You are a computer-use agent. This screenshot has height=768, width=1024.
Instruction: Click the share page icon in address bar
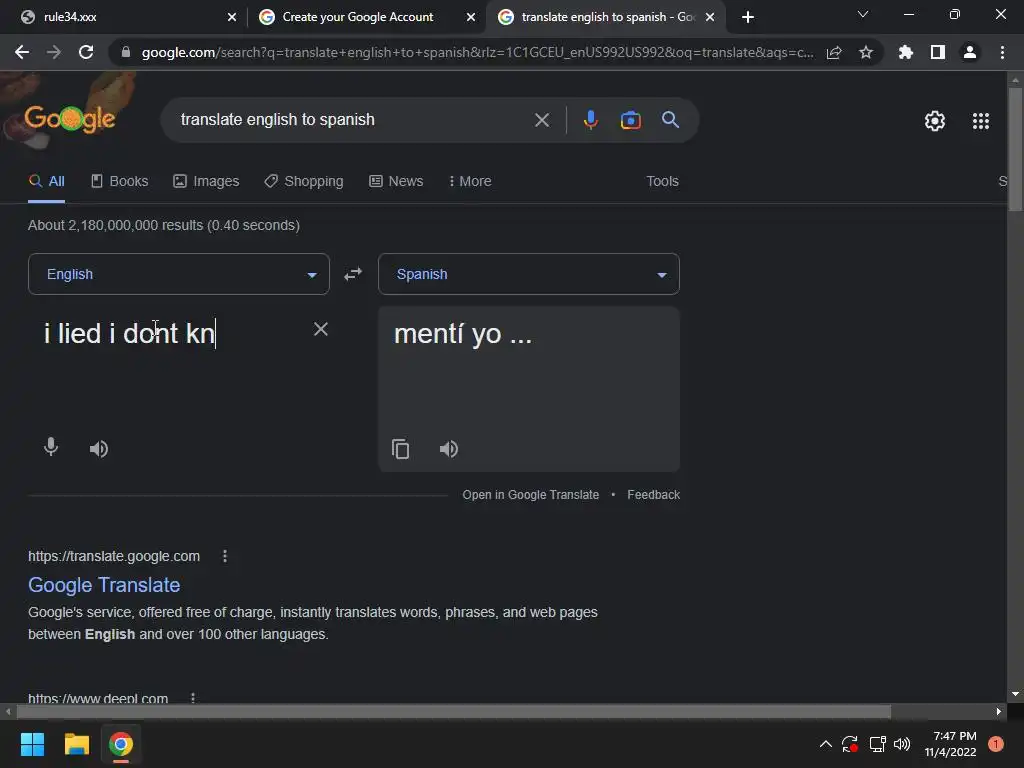coord(834,52)
